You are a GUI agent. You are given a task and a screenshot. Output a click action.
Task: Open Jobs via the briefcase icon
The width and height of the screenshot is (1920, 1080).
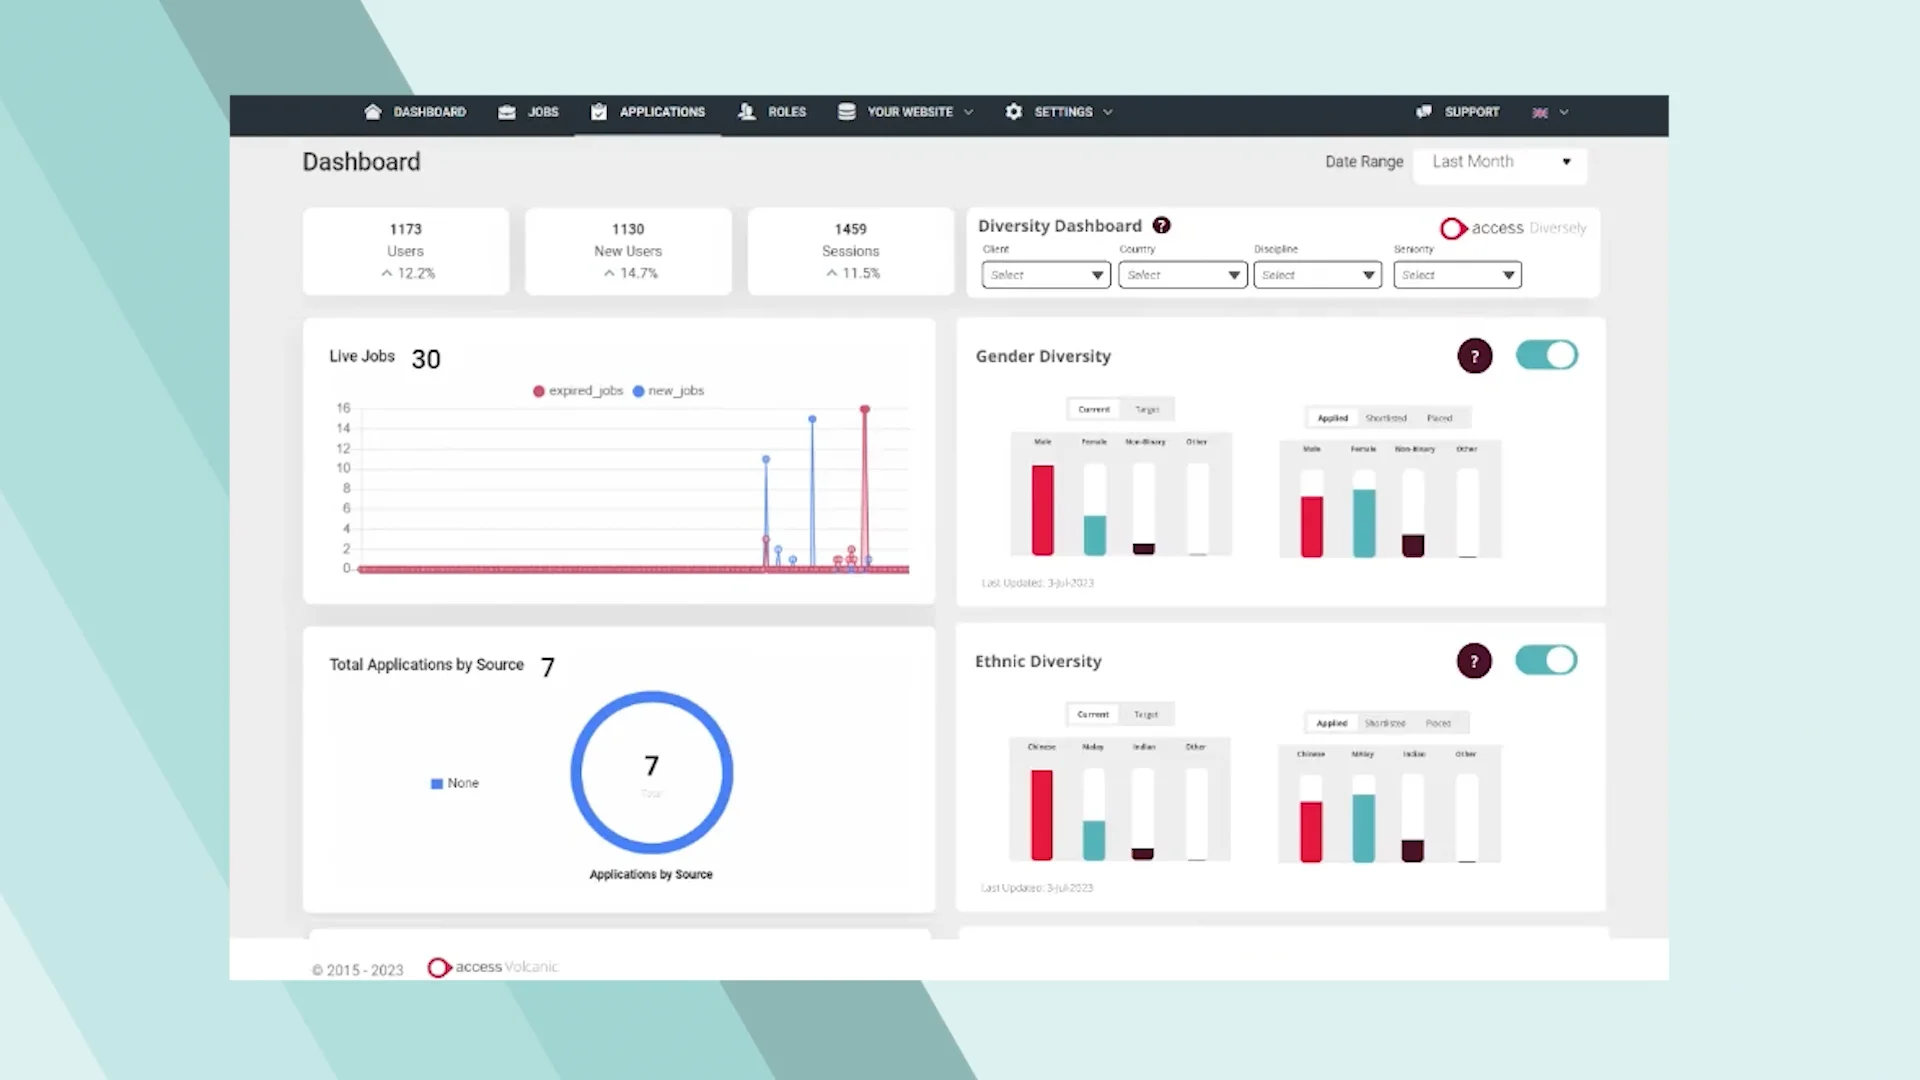tap(507, 112)
